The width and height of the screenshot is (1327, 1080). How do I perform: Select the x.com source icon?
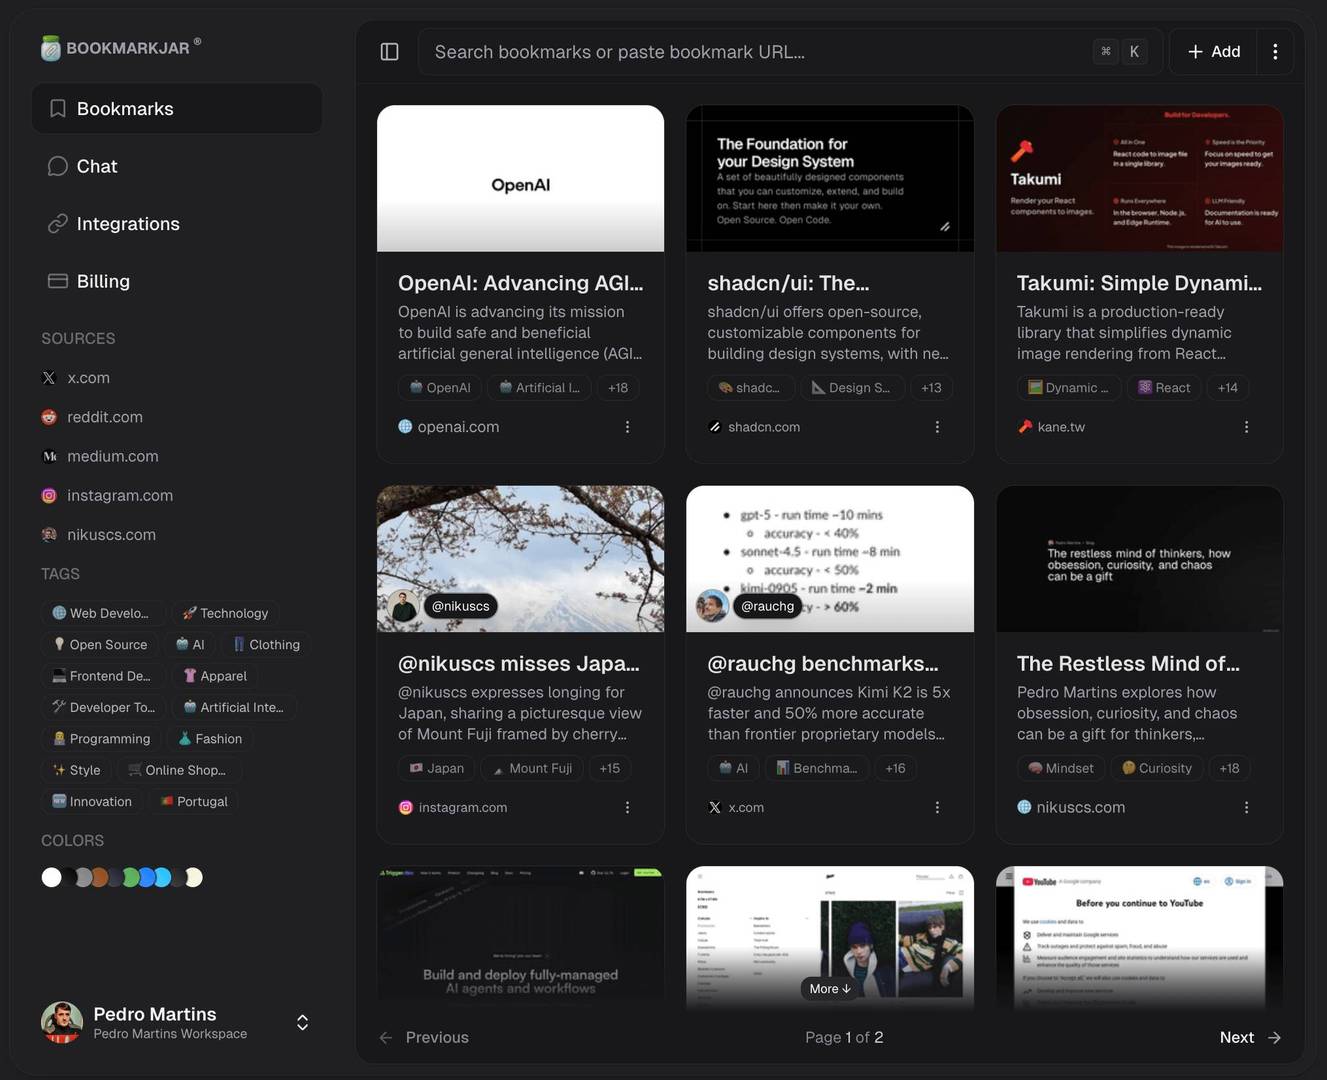(48, 377)
